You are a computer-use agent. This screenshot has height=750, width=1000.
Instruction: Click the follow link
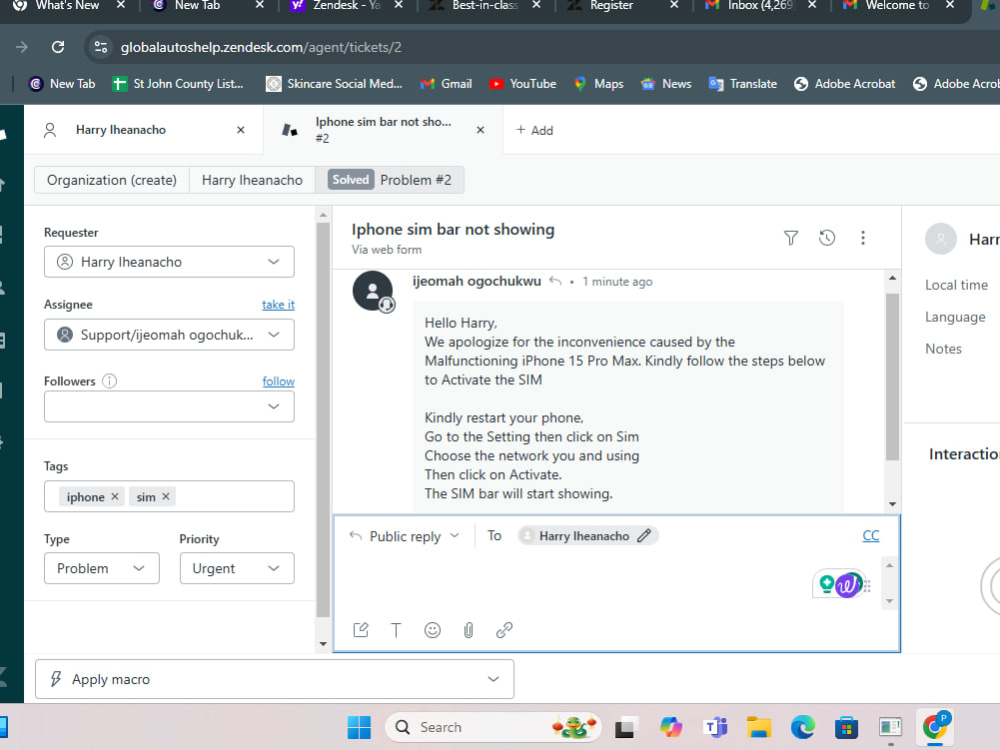tap(278, 381)
